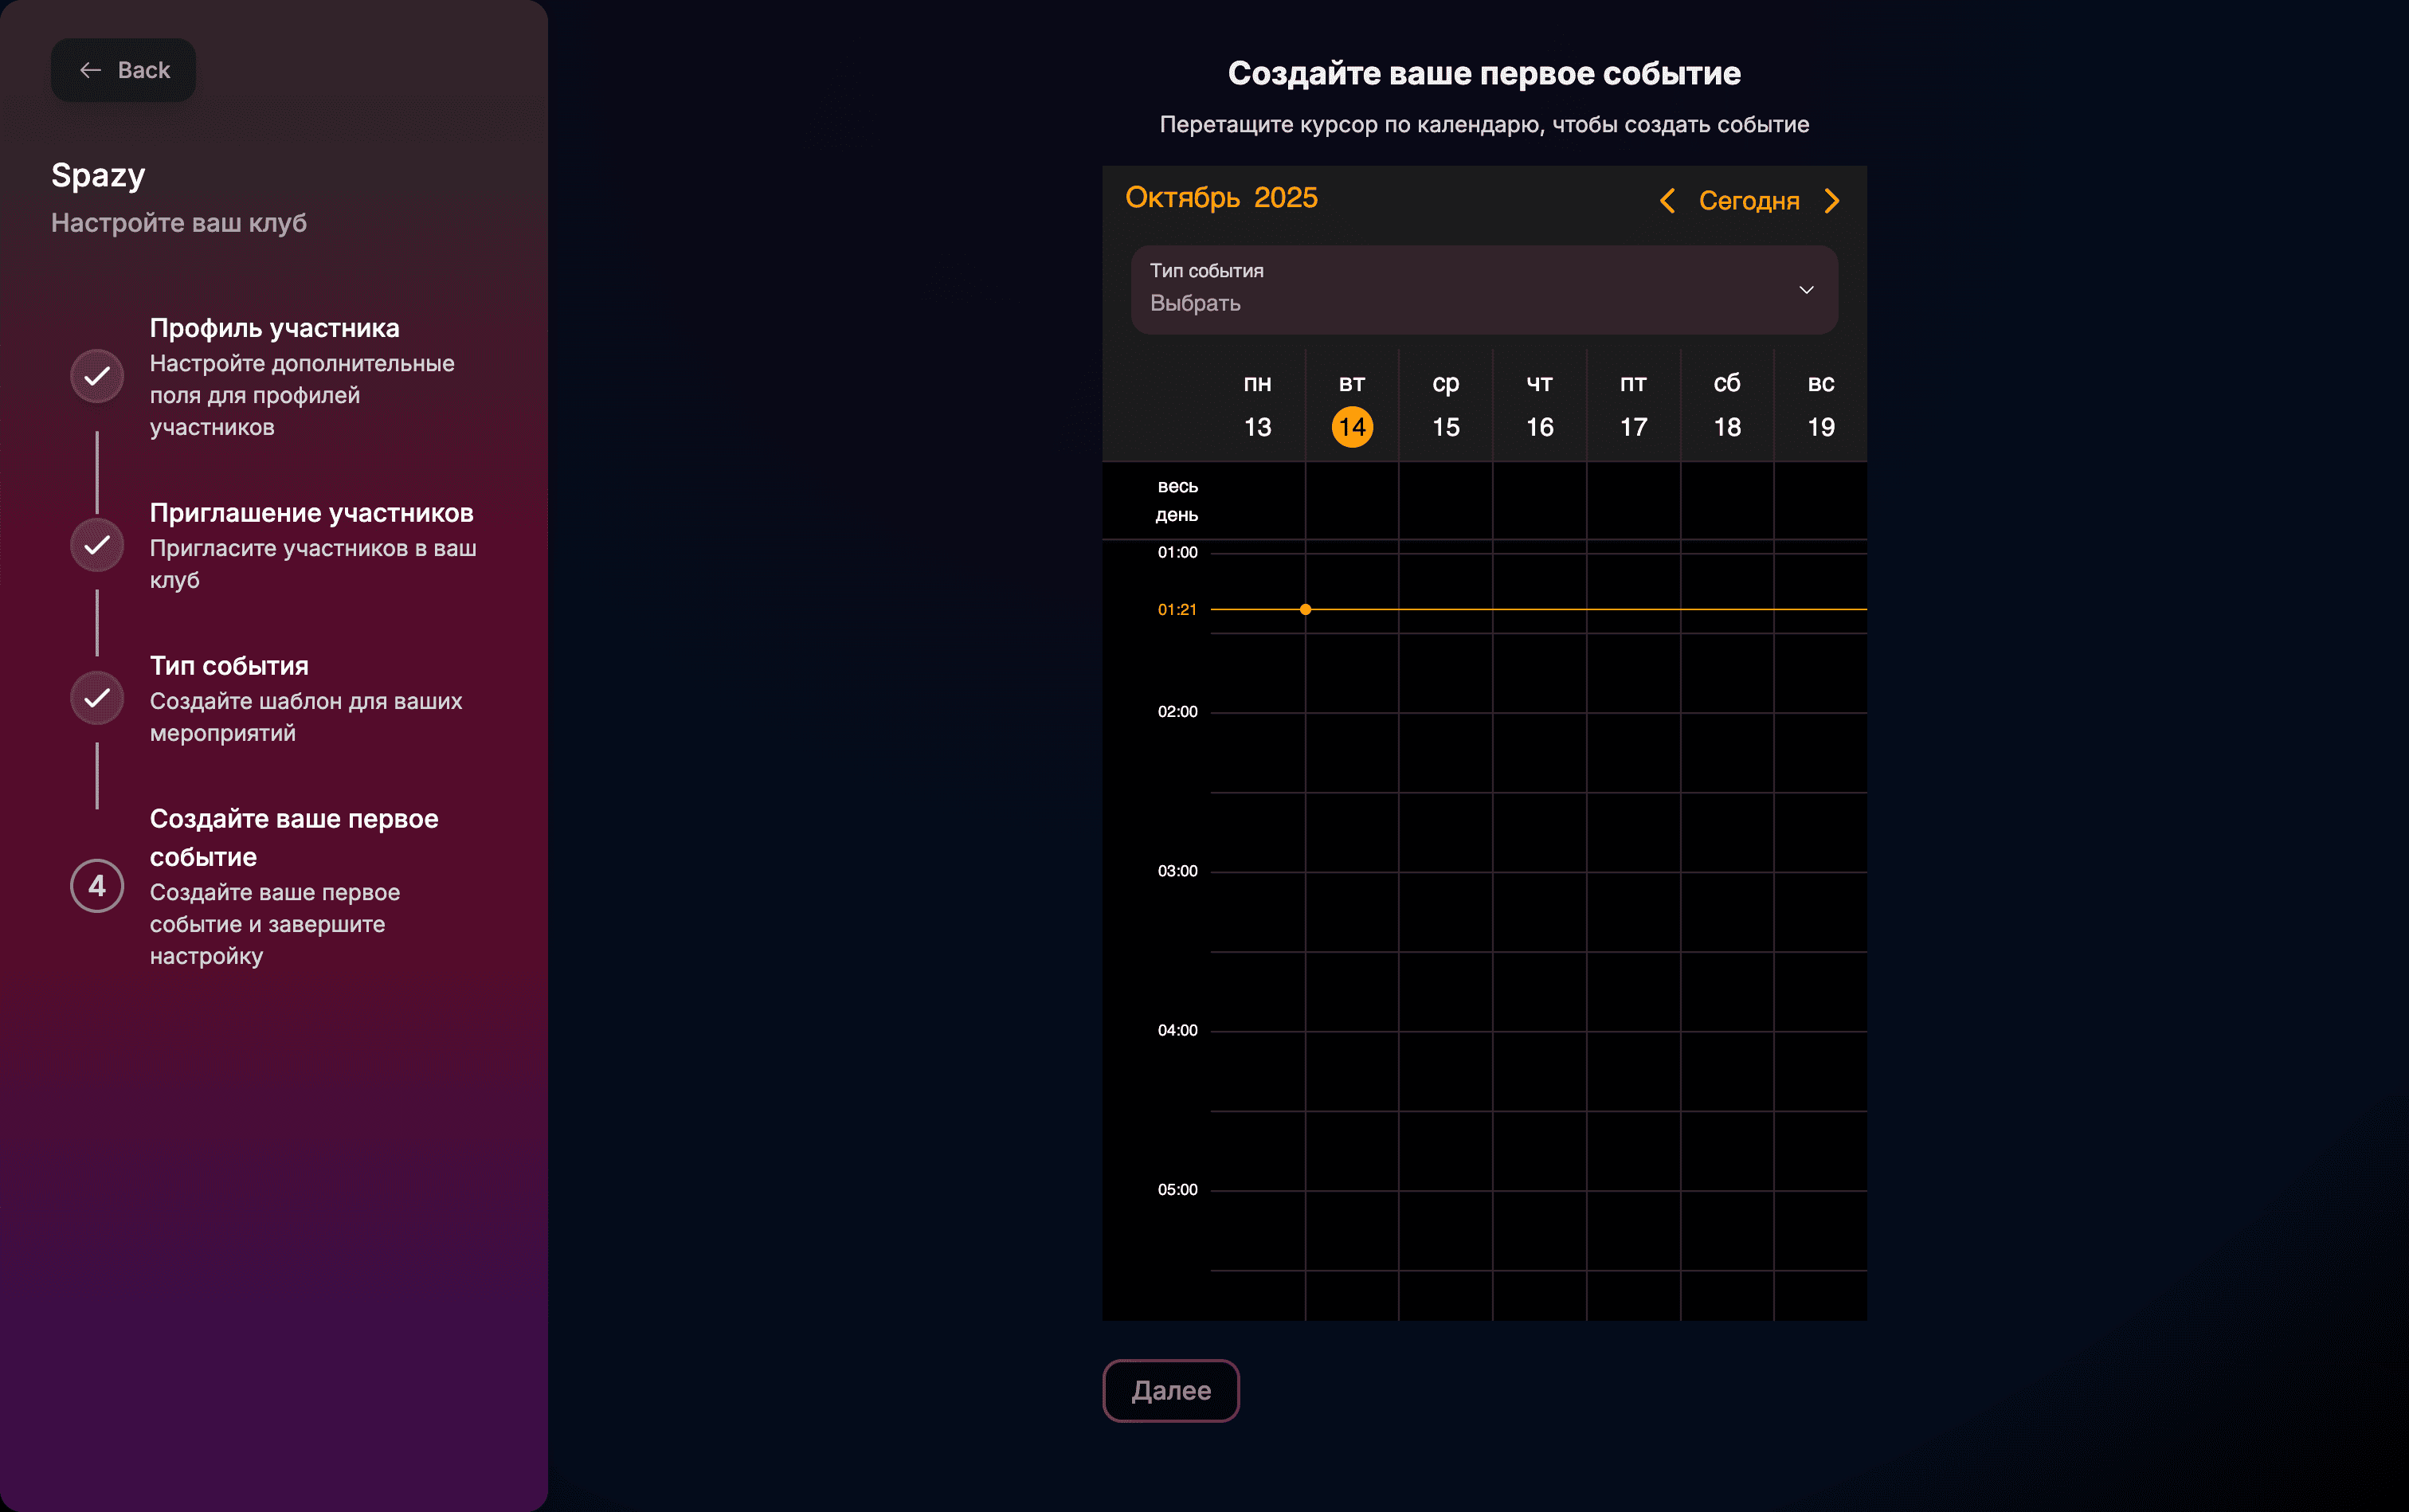This screenshot has width=2409, height=1512.
Task: Click the dropdown chevron arrow icon
Action: (x=1806, y=290)
